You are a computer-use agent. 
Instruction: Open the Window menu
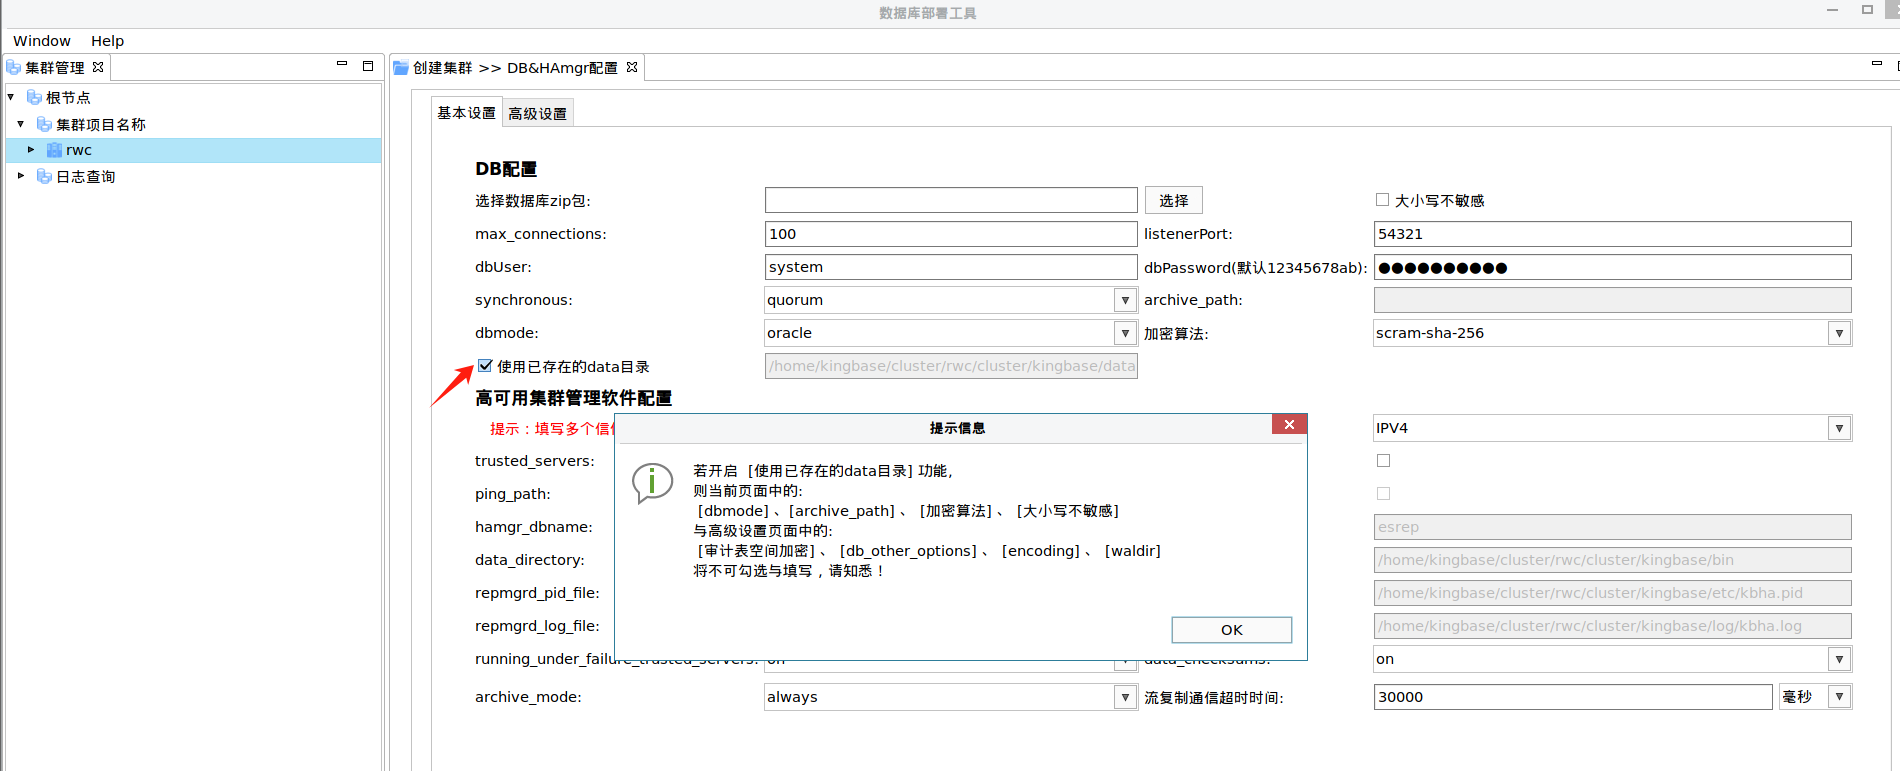(x=41, y=41)
